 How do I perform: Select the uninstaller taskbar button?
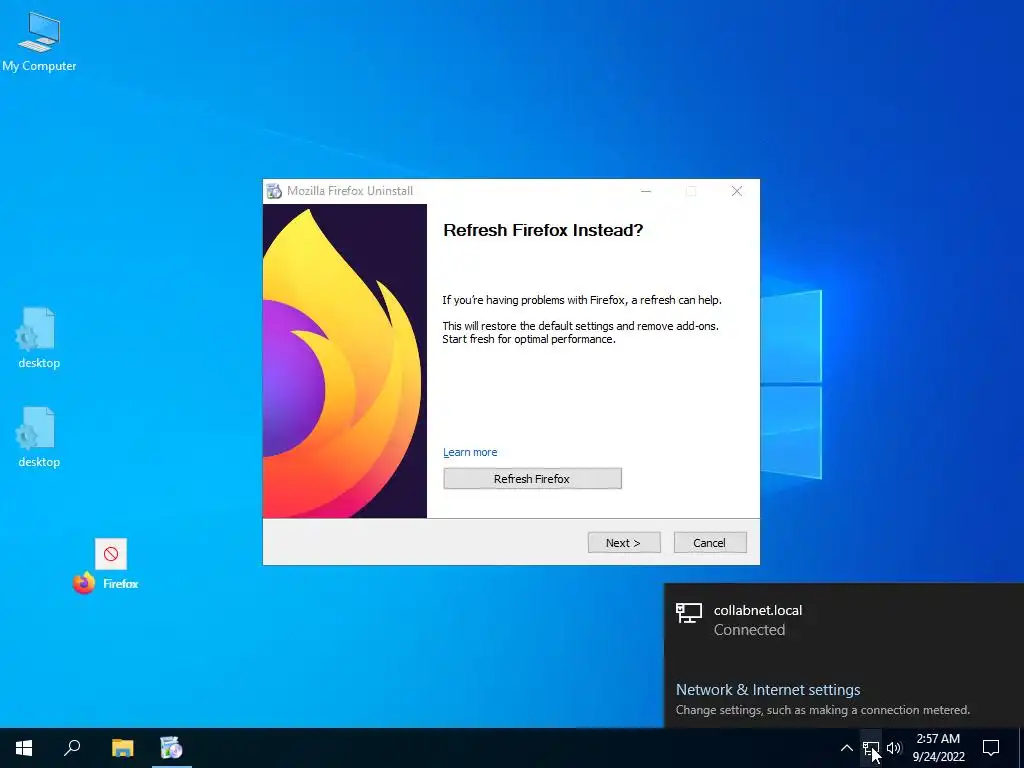tap(171, 748)
